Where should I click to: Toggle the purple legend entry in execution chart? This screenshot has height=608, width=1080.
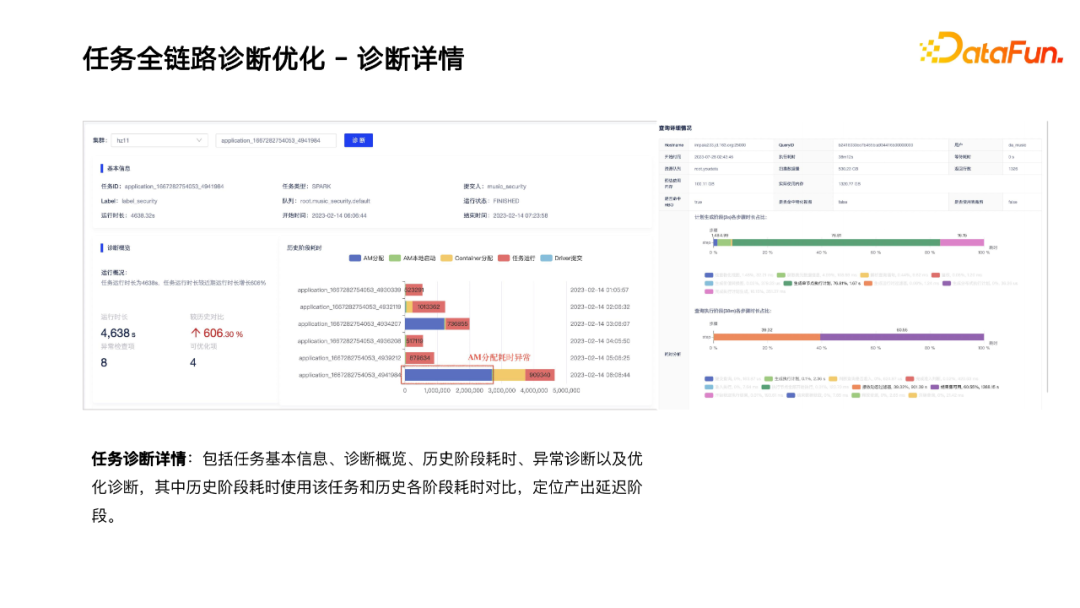point(937,386)
